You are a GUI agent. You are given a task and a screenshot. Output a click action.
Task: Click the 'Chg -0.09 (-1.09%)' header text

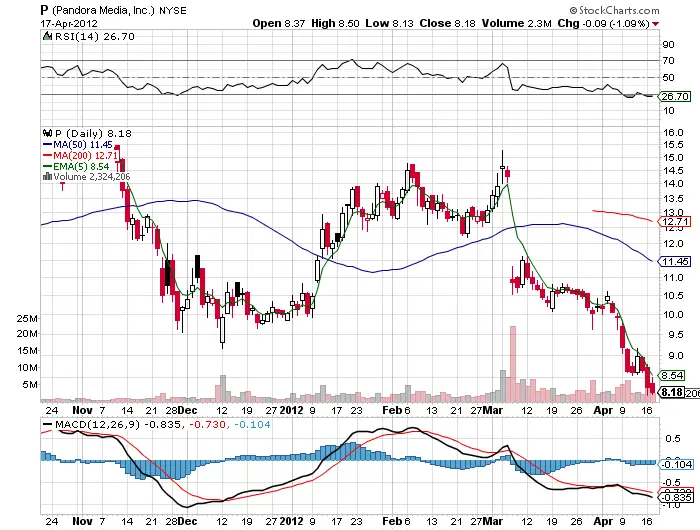603,23
